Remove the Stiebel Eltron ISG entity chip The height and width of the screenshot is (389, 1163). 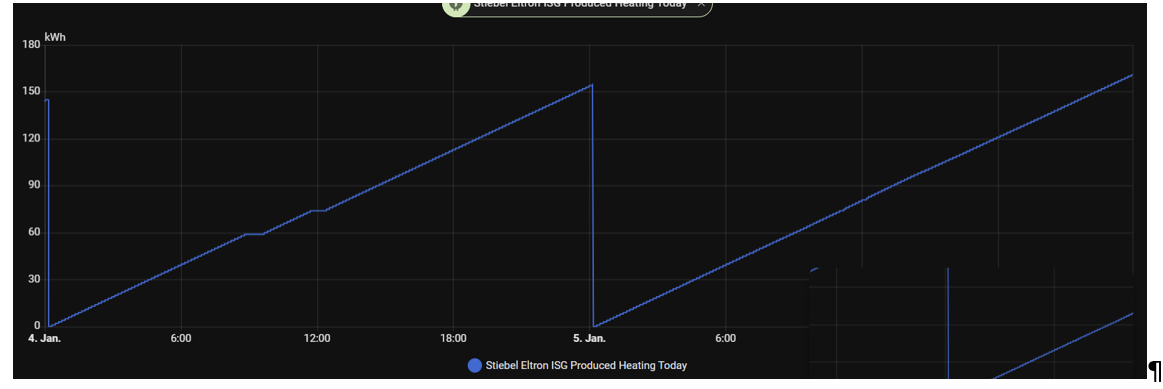tap(701, 4)
